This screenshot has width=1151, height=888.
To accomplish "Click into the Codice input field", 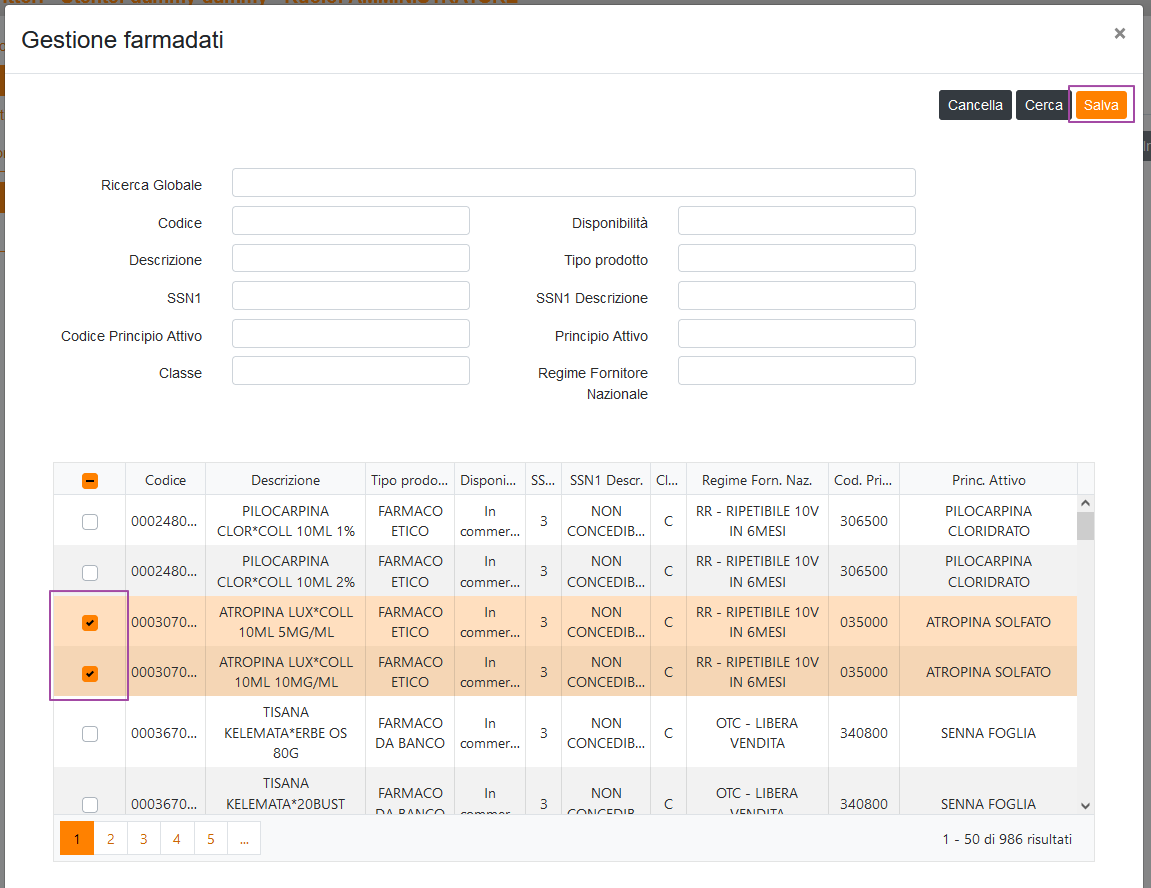I will (x=350, y=221).
